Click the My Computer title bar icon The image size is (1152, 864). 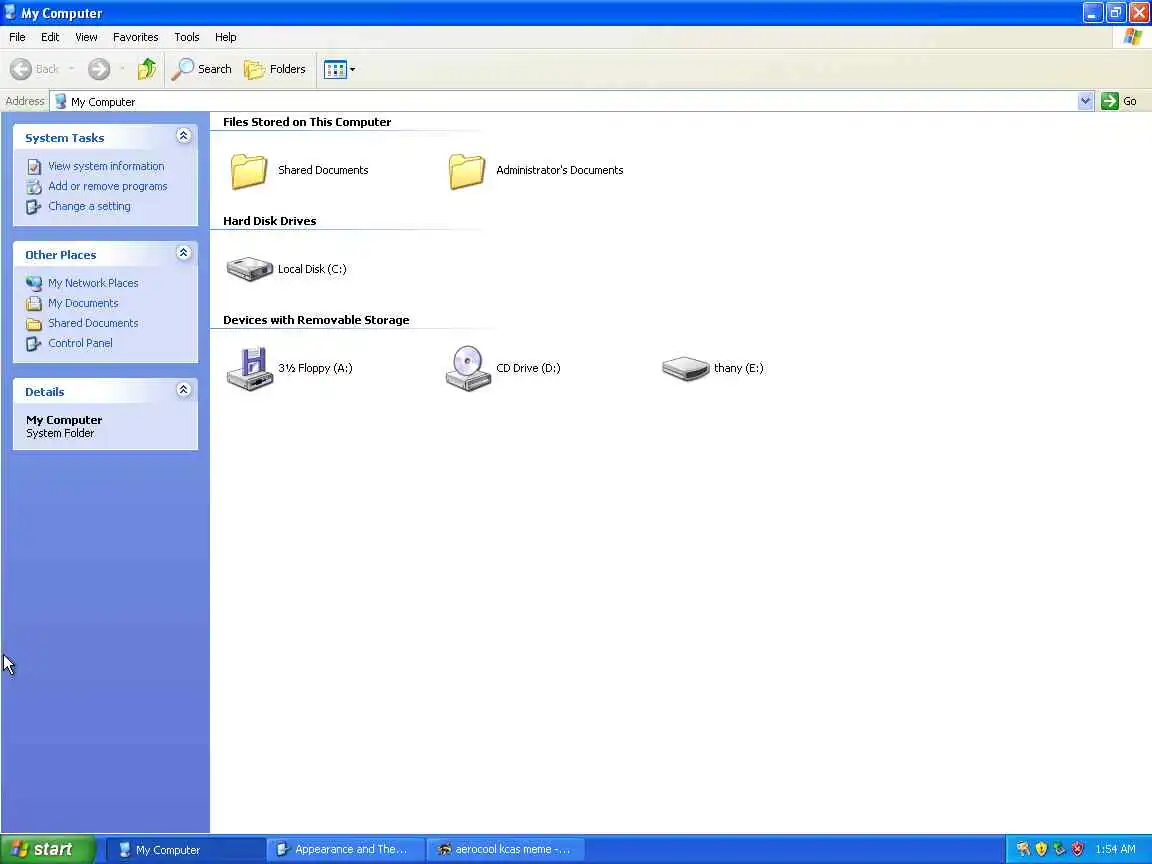[x=10, y=12]
